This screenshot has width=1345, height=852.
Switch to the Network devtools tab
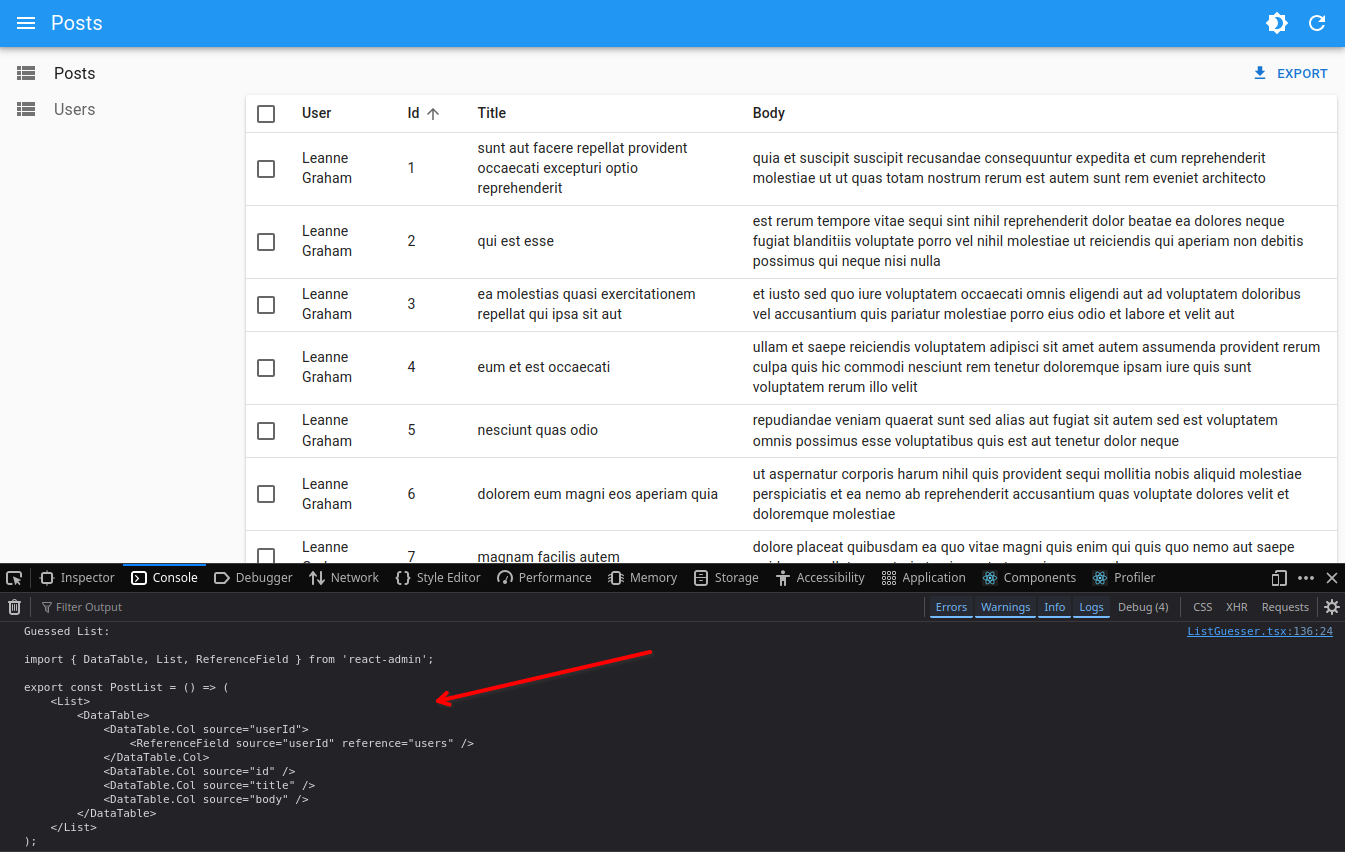pyautogui.click(x=344, y=578)
